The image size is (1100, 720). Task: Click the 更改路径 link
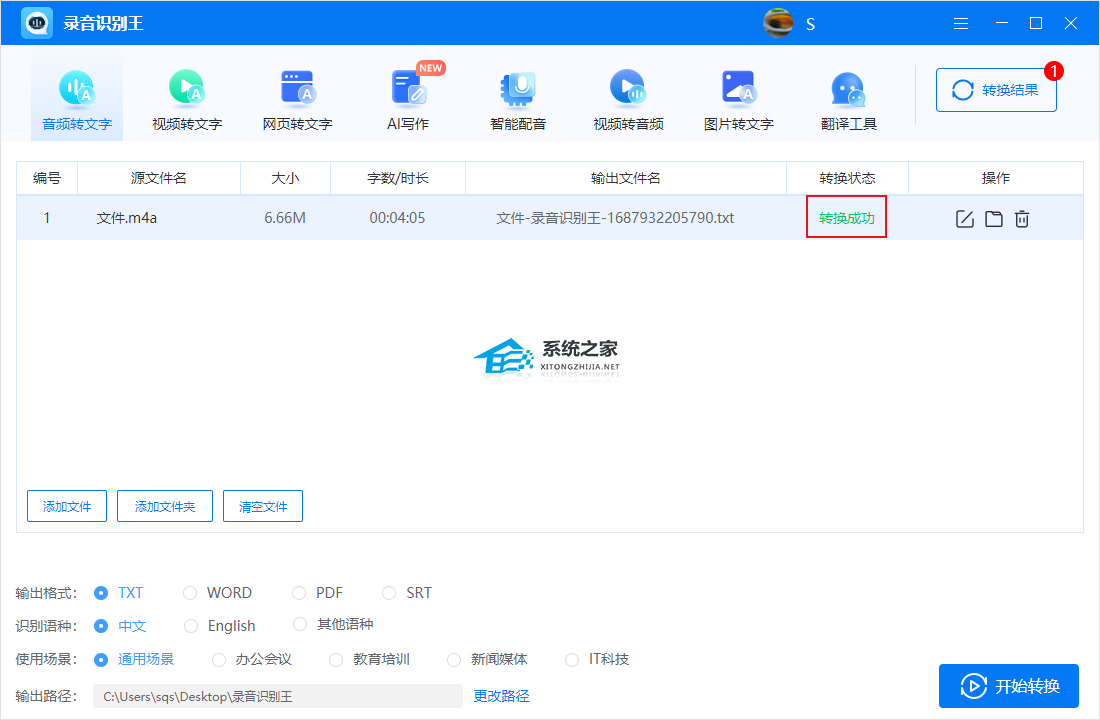pyautogui.click(x=501, y=696)
